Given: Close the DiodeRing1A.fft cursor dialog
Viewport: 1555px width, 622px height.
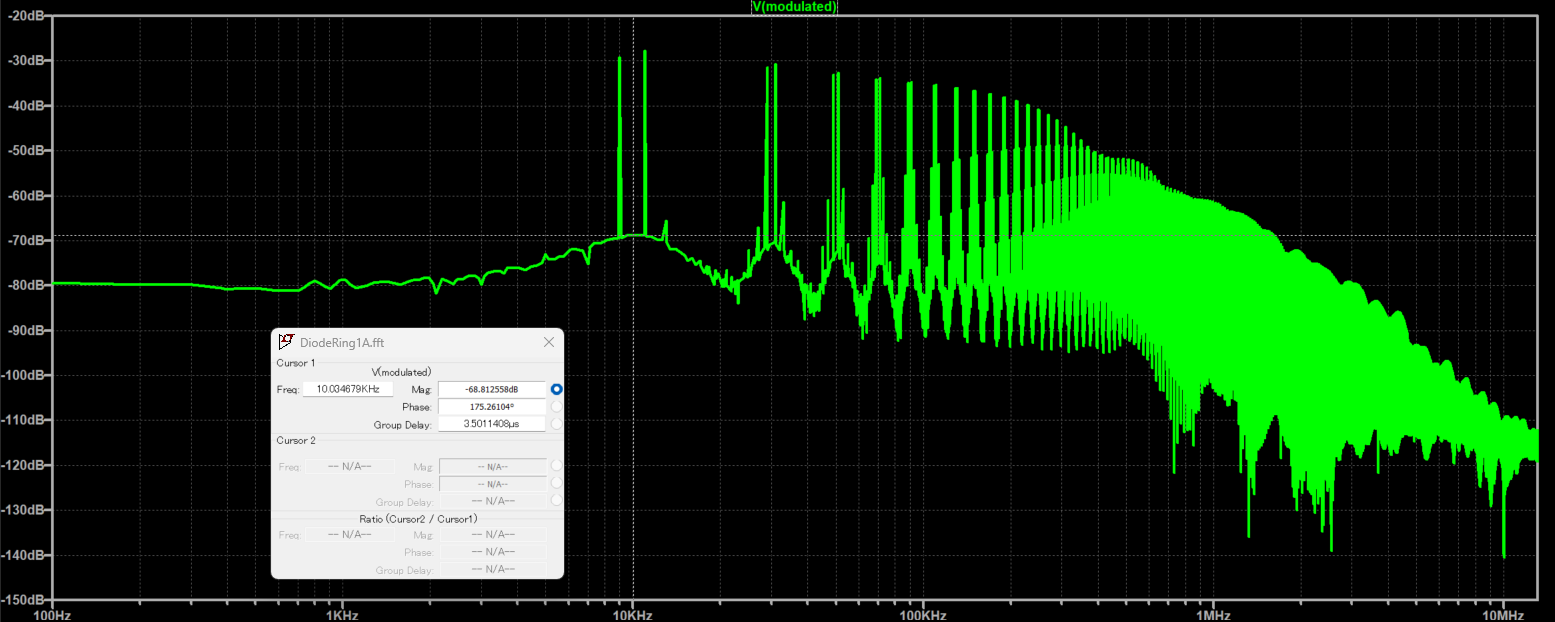Looking at the screenshot, I should point(548,342).
